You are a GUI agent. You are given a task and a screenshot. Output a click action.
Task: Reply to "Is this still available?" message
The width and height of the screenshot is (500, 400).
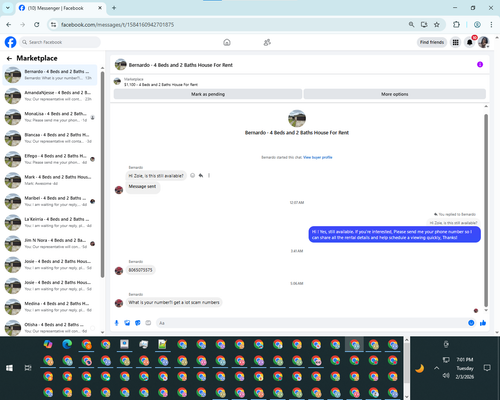pos(201,175)
